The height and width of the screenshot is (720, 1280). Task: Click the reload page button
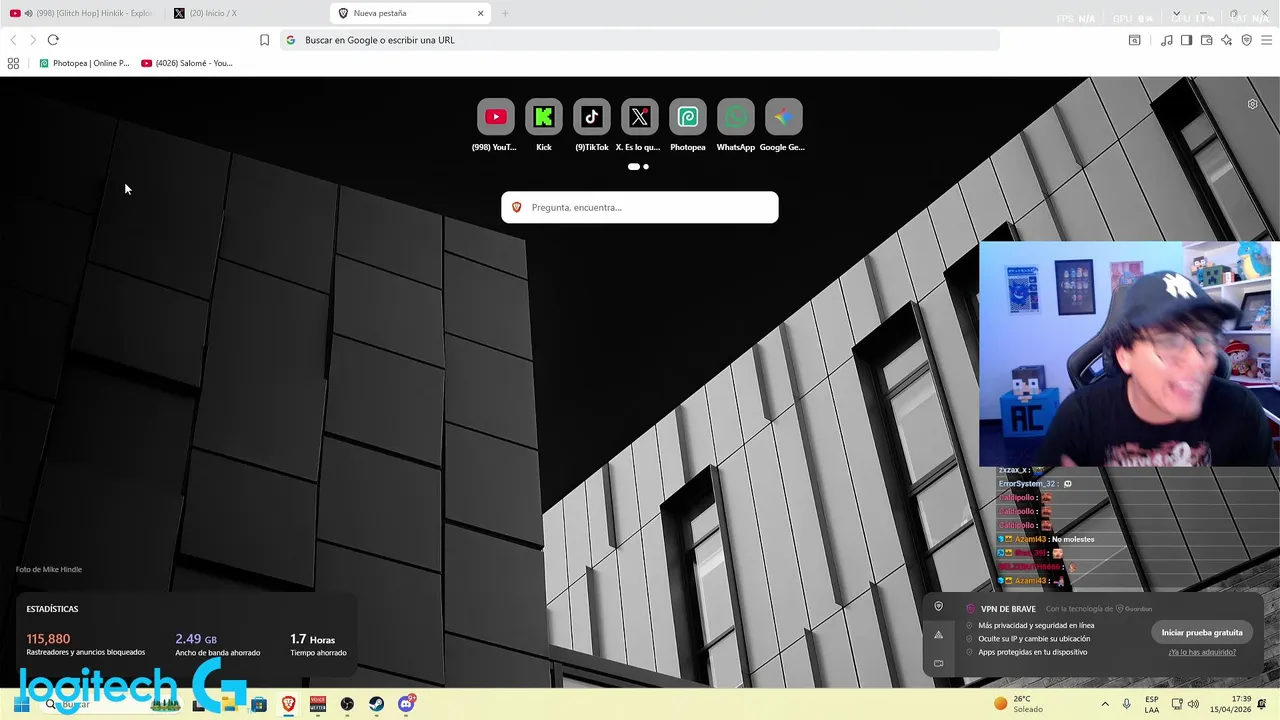[53, 40]
